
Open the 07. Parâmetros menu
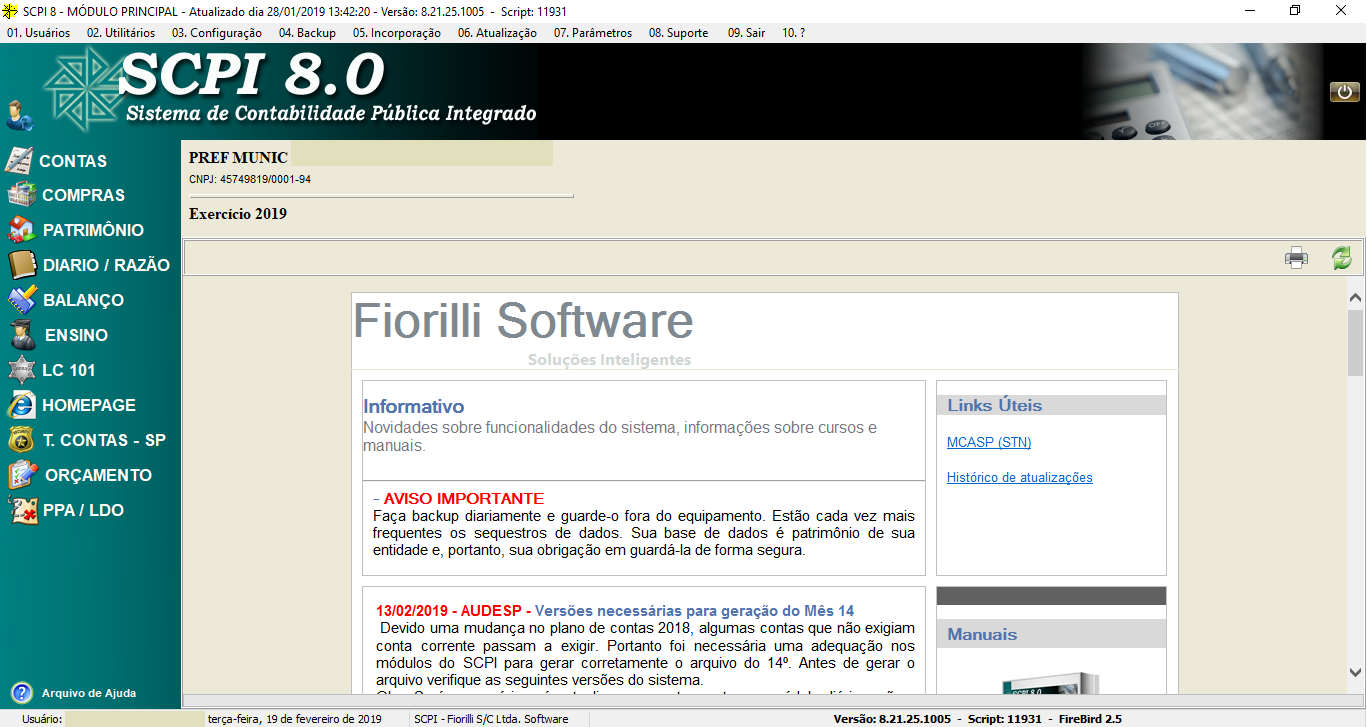pyautogui.click(x=593, y=33)
